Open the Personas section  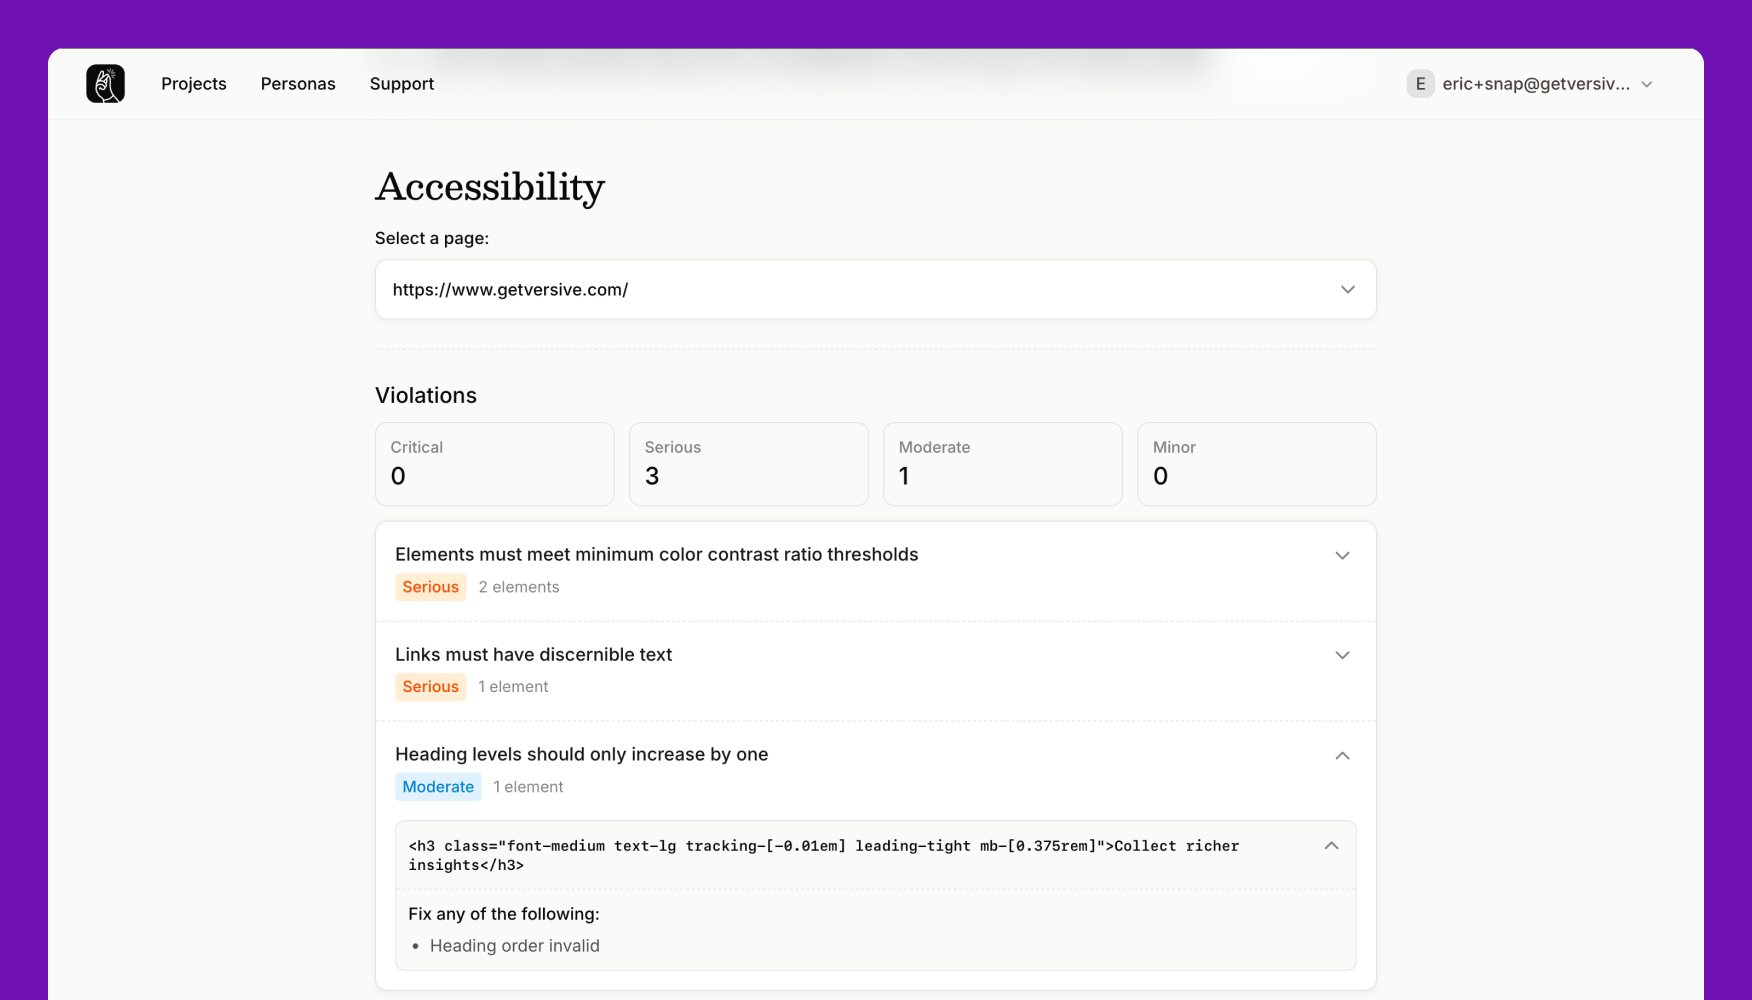(298, 83)
